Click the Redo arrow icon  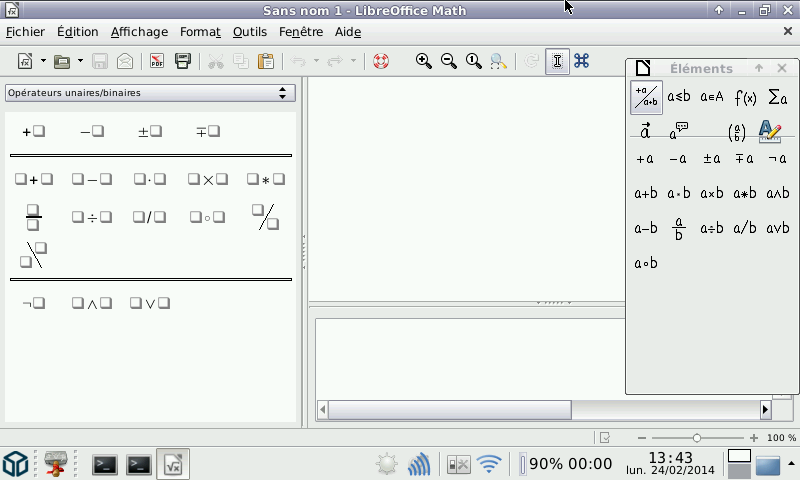tap(335, 61)
